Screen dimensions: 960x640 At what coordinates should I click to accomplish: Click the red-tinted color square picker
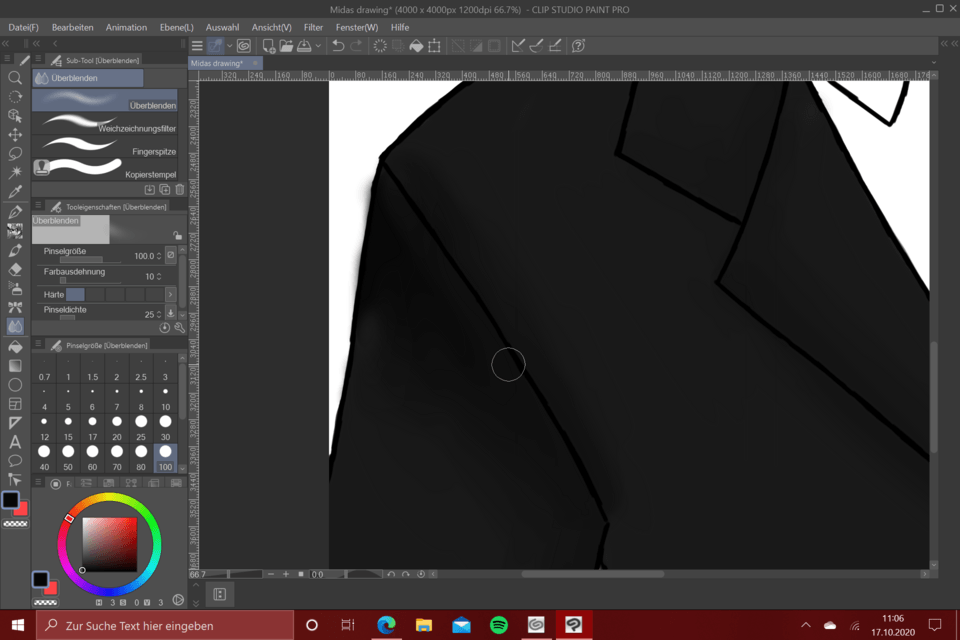(108, 542)
